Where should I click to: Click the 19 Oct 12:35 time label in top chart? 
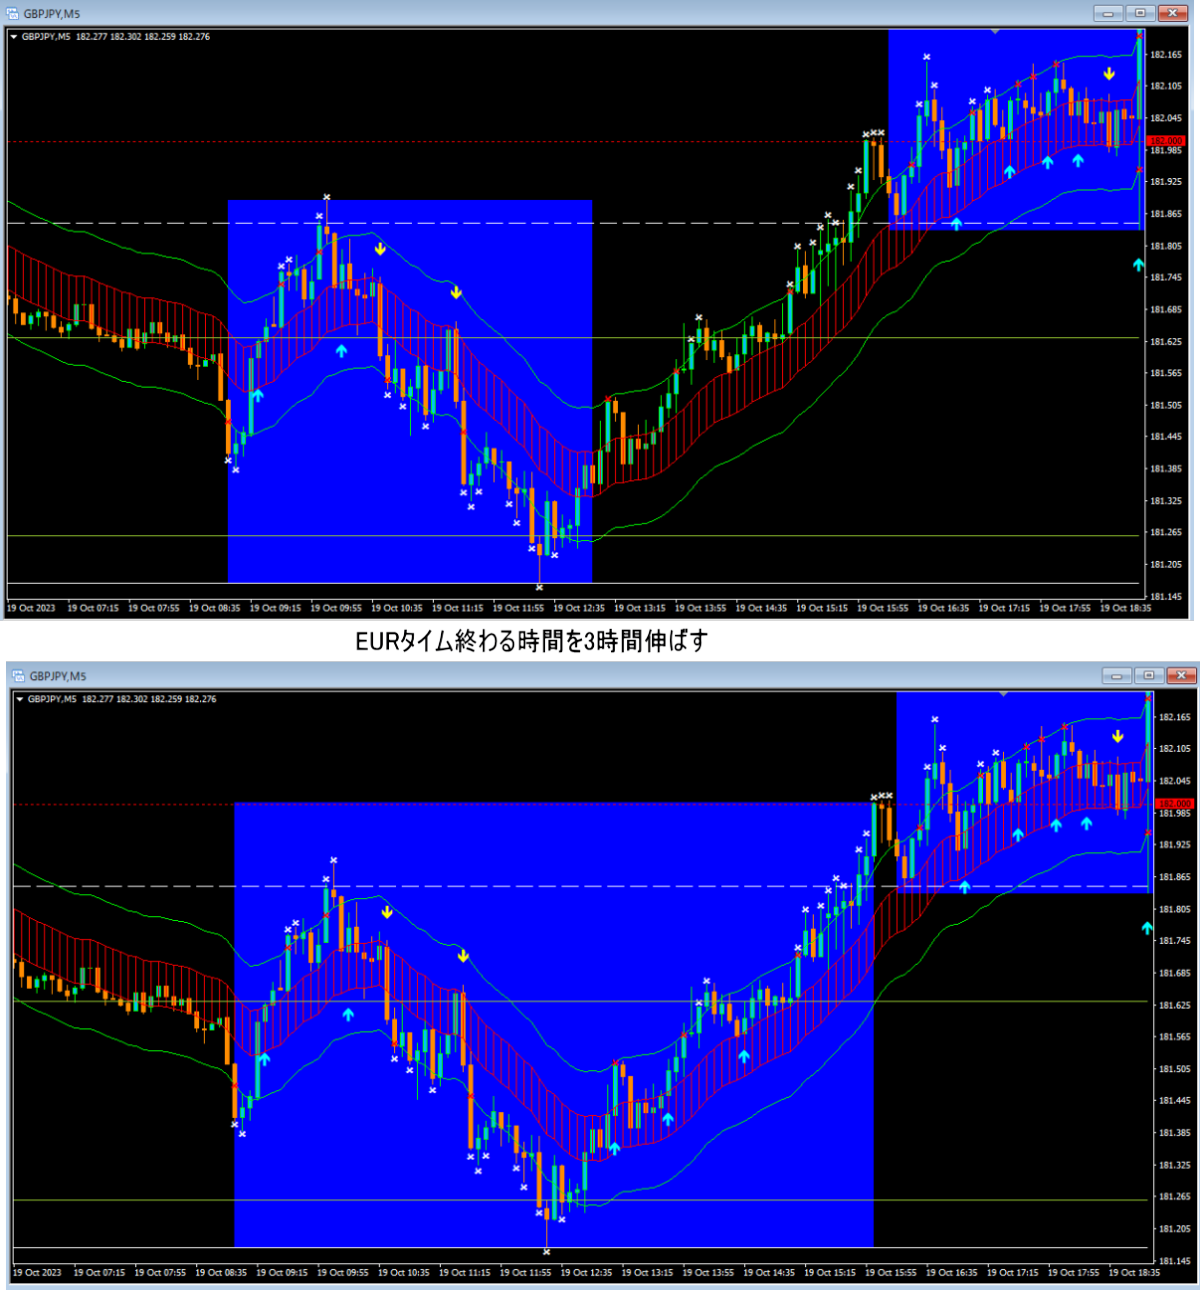[x=579, y=608]
